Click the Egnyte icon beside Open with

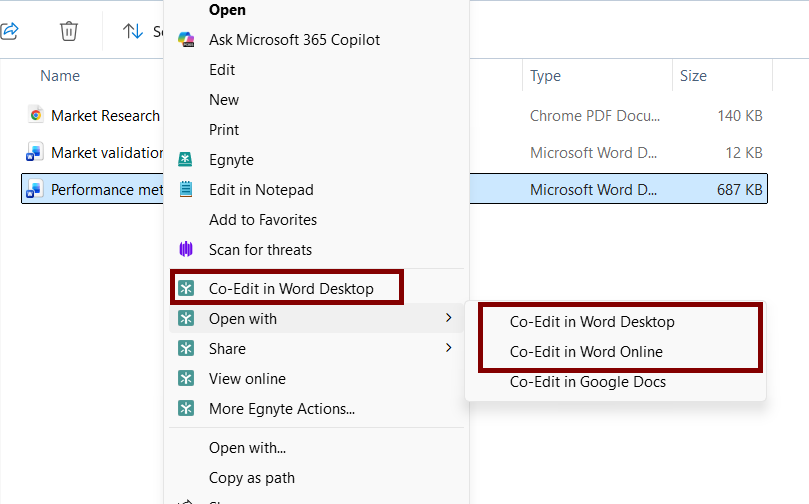186,318
